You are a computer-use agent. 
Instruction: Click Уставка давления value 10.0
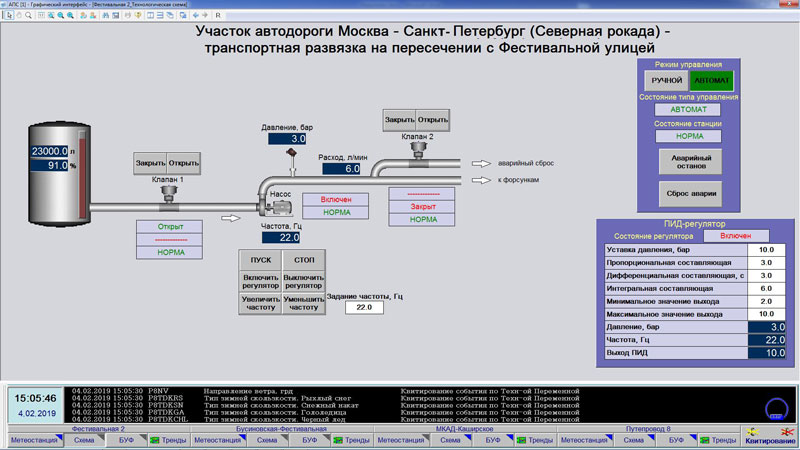tap(766, 249)
